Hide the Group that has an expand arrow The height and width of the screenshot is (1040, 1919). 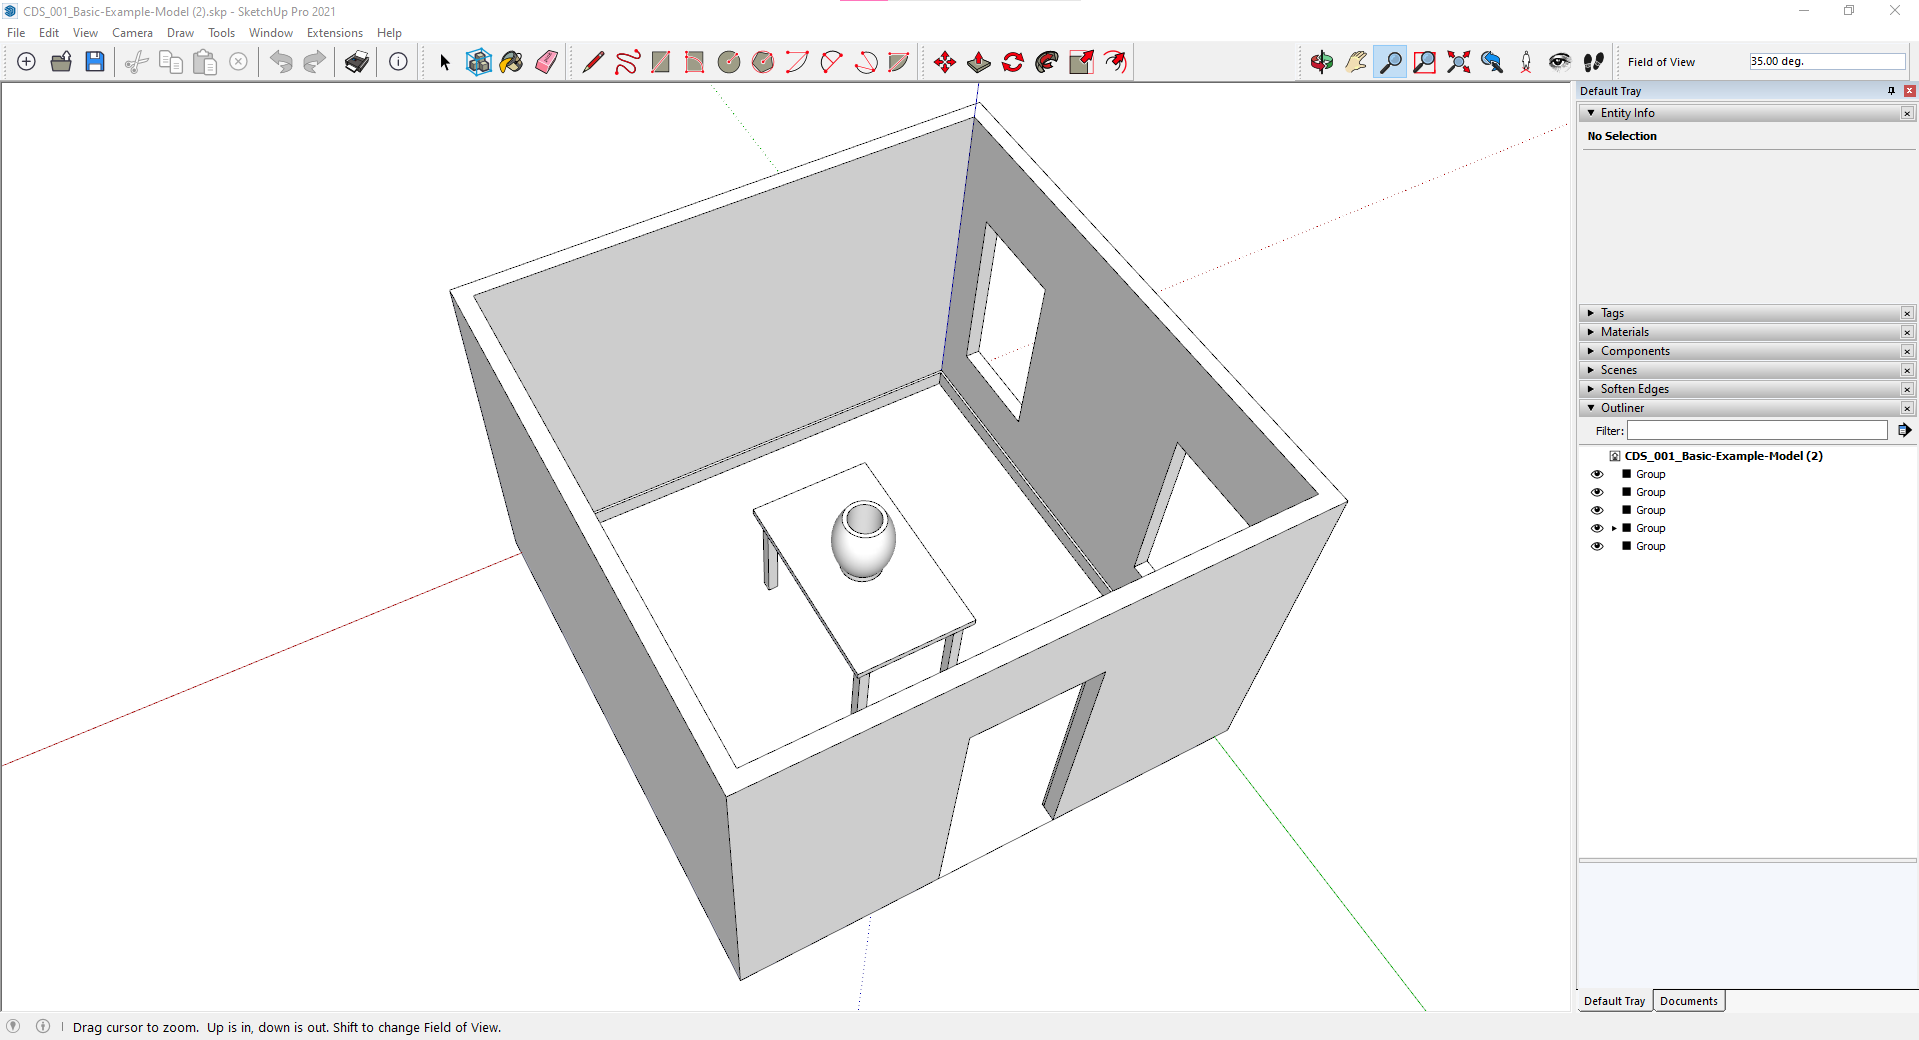[1597, 528]
